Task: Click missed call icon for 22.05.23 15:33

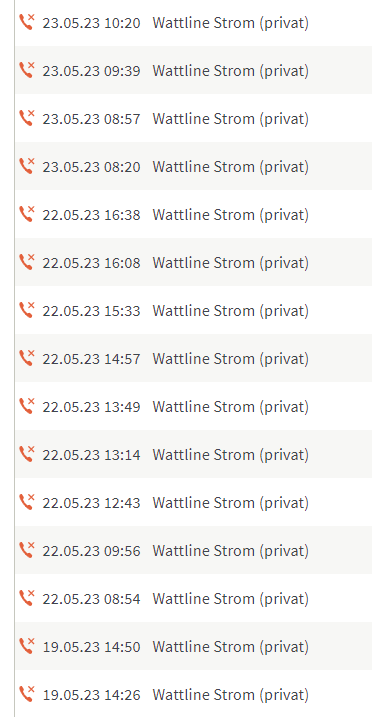Action: pyautogui.click(x=27, y=310)
